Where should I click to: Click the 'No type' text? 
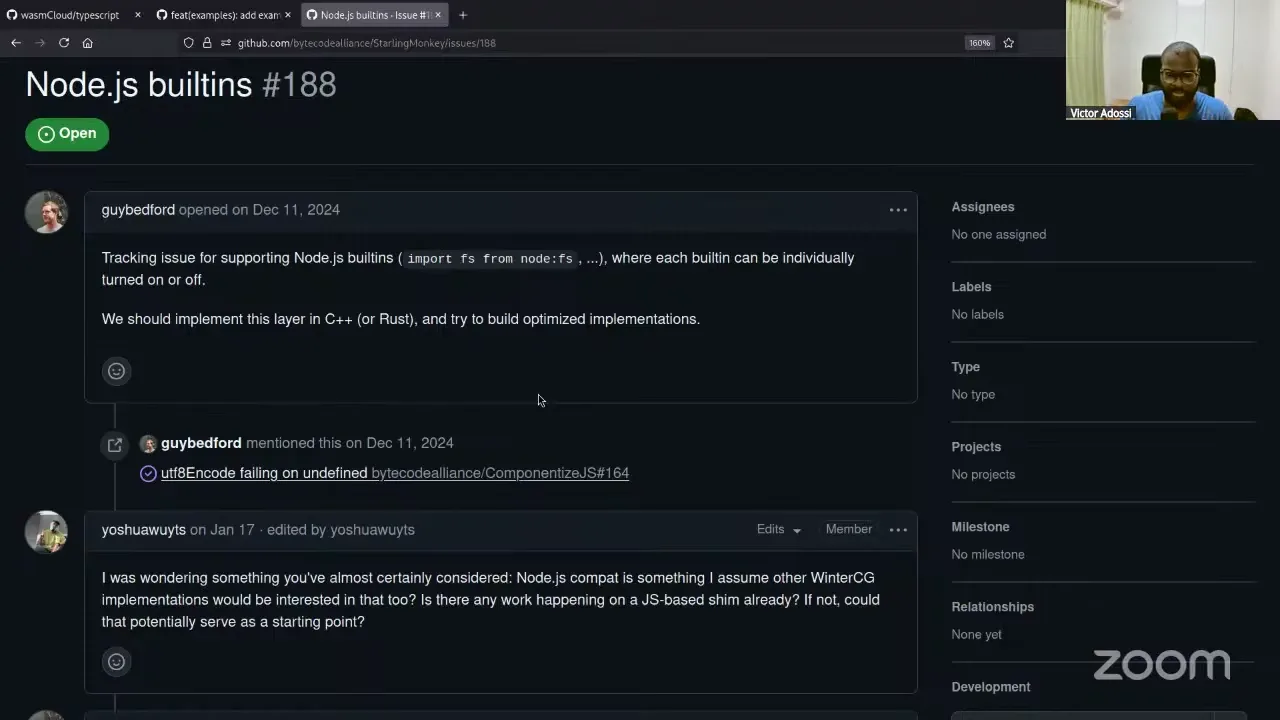pyautogui.click(x=973, y=394)
